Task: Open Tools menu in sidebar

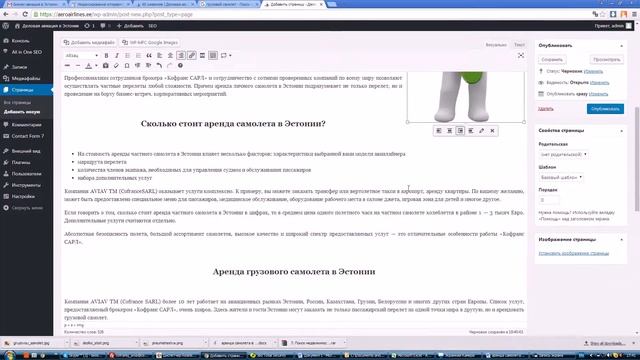Action: 27,185
